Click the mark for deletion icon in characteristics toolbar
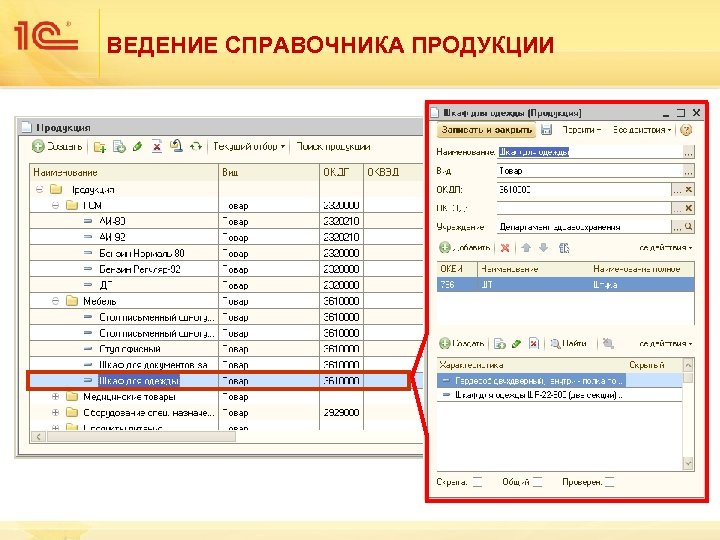Viewport: 720px width, 540px height. click(x=534, y=343)
